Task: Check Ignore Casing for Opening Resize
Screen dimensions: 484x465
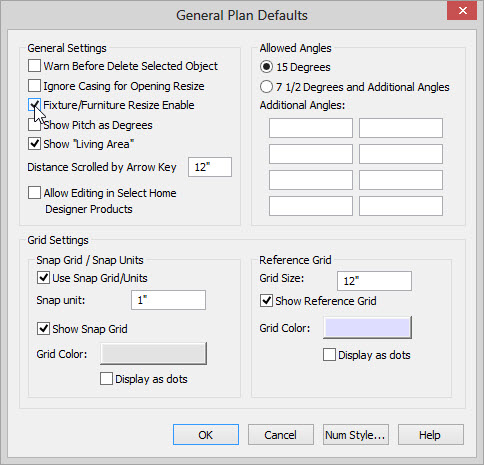Action: coord(34,86)
